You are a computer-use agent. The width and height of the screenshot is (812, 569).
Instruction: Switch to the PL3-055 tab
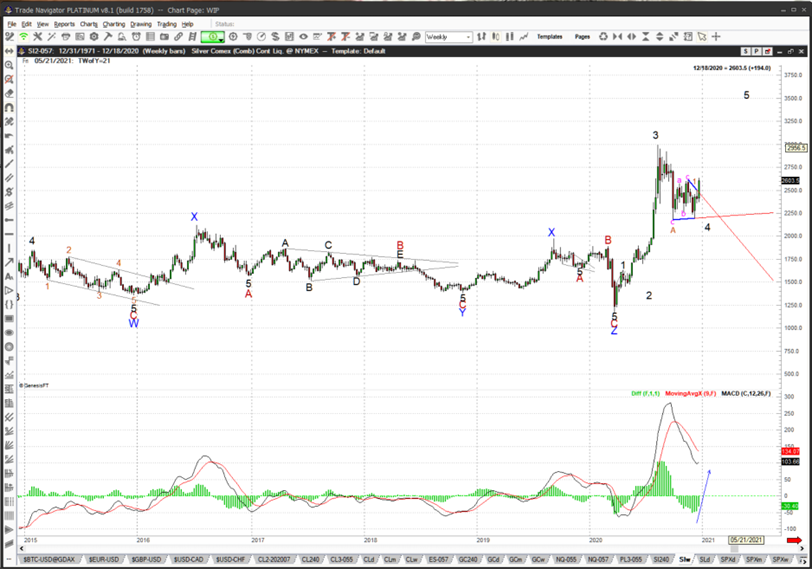pyautogui.click(x=631, y=560)
